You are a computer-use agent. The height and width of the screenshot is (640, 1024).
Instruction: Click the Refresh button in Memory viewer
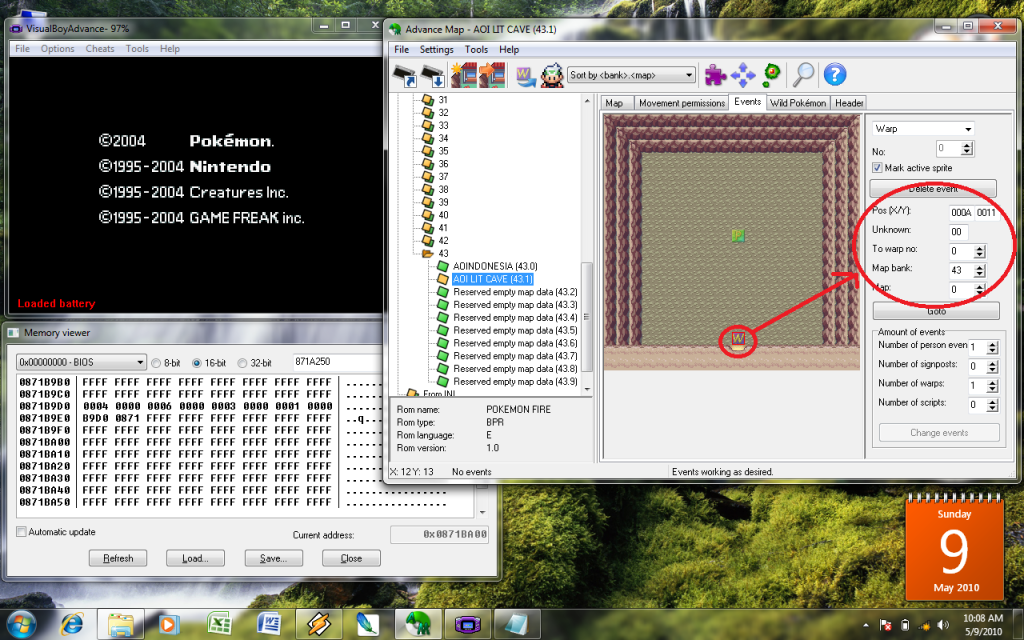click(x=118, y=558)
